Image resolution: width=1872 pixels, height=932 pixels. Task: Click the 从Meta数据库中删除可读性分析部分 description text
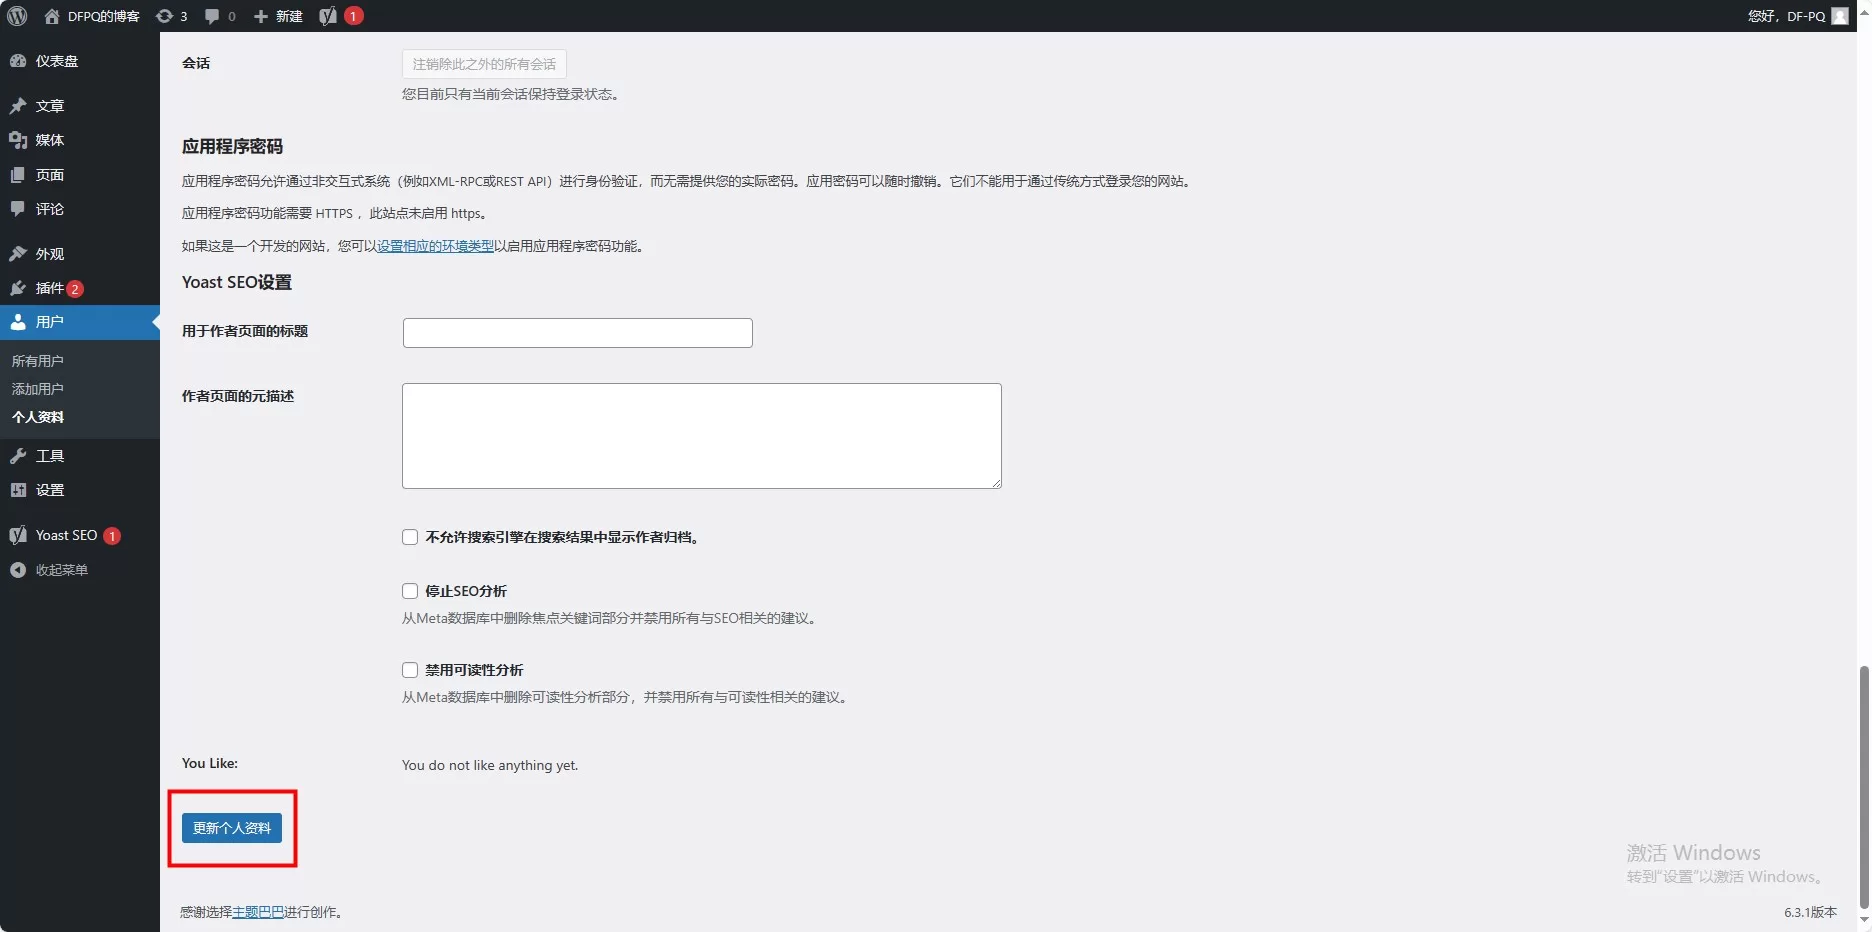click(627, 698)
